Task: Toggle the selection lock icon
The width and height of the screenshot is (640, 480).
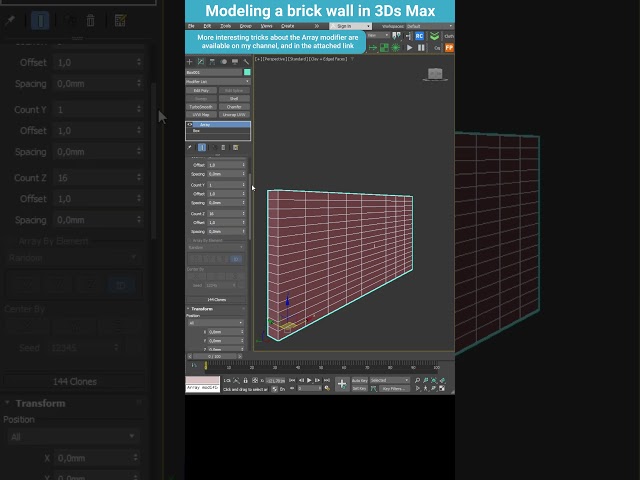Action: click(x=245, y=380)
